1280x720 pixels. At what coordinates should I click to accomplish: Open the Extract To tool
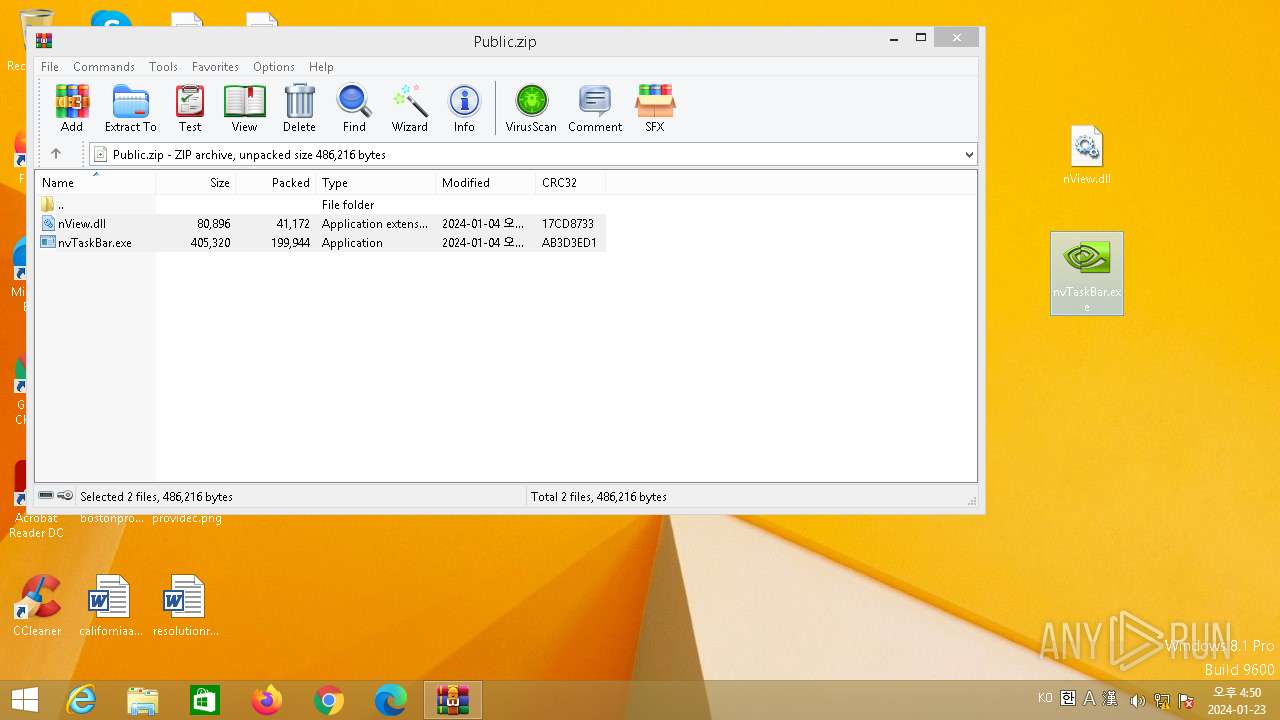(130, 108)
